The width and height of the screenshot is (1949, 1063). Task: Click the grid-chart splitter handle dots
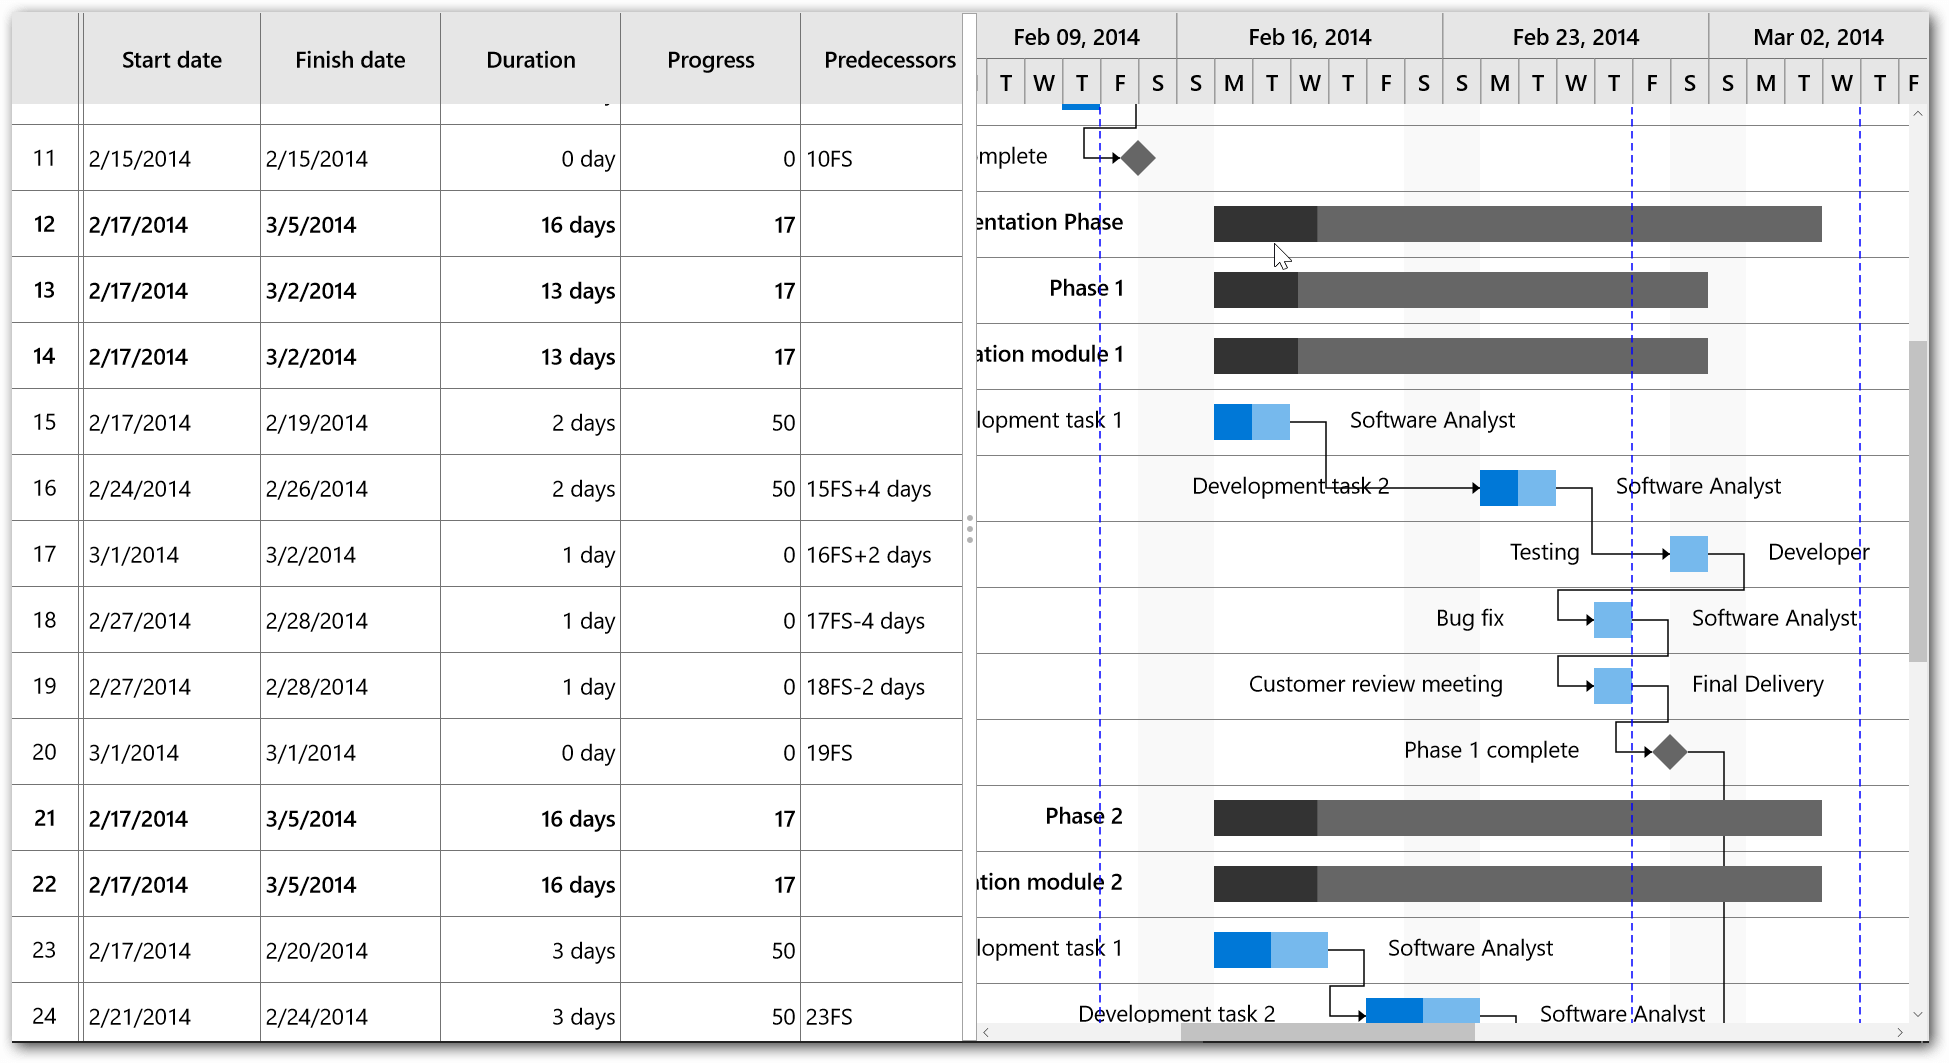coord(969,529)
